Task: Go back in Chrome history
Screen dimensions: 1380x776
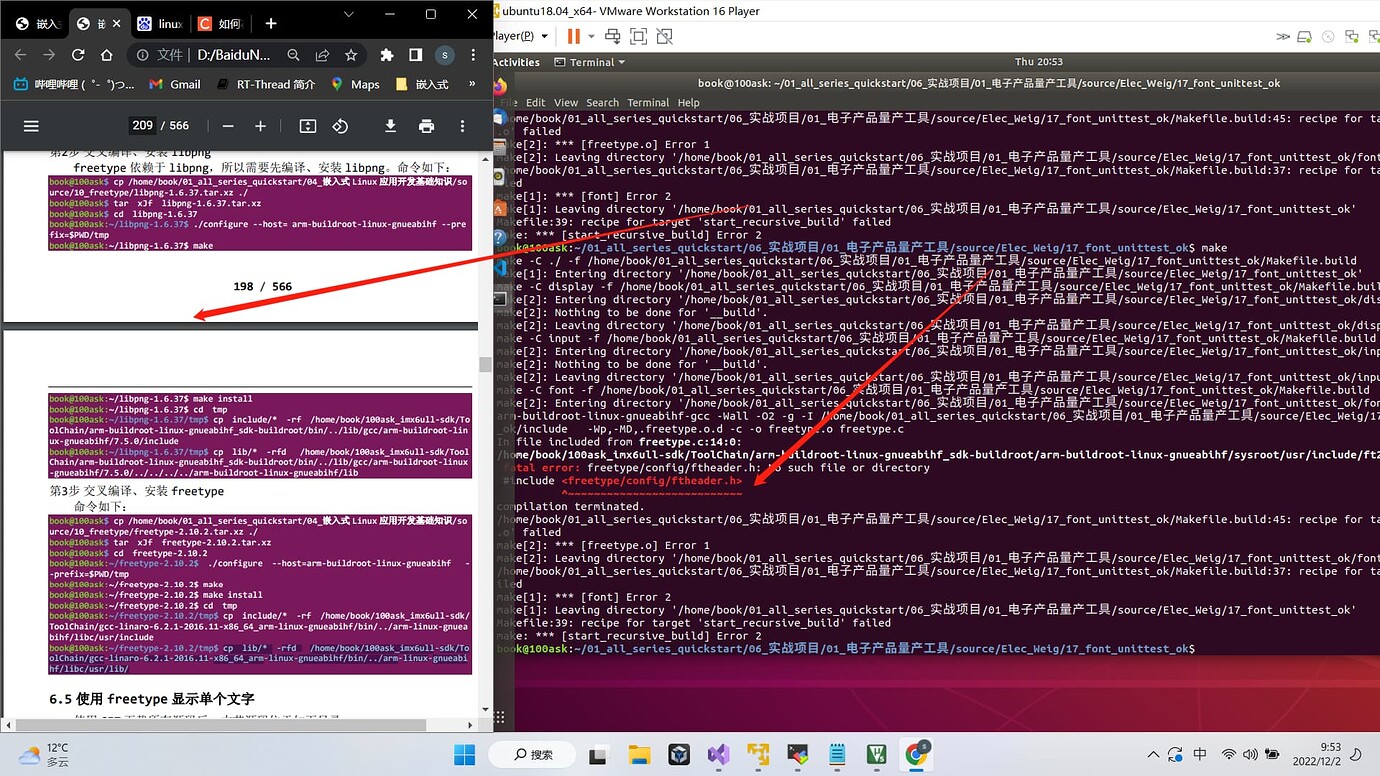Action: pyautogui.click(x=21, y=55)
